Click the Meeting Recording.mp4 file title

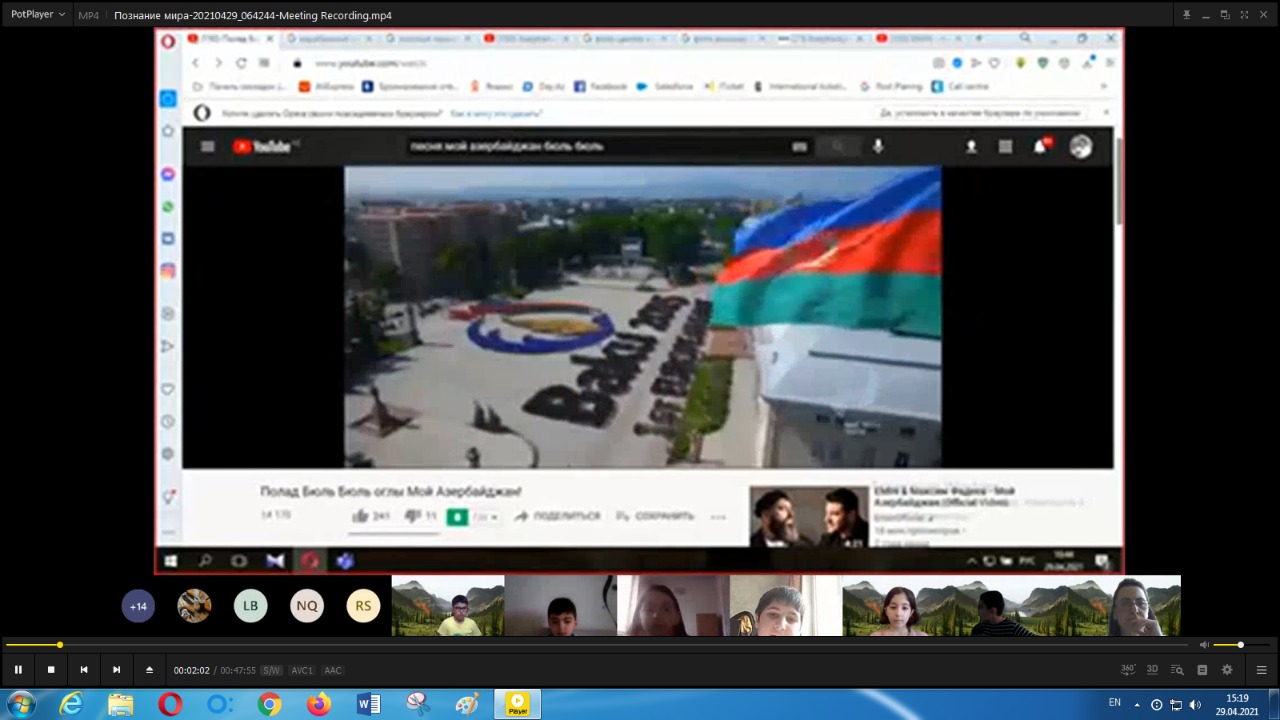pos(253,15)
